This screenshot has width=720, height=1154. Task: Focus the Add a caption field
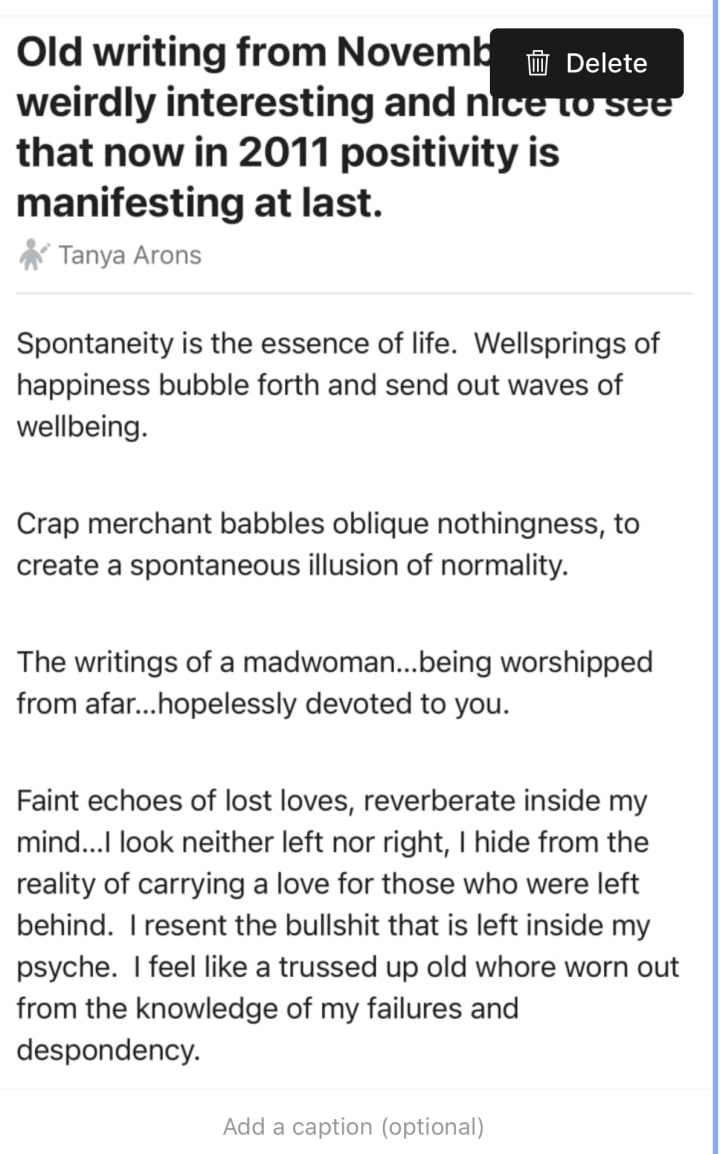353,1127
